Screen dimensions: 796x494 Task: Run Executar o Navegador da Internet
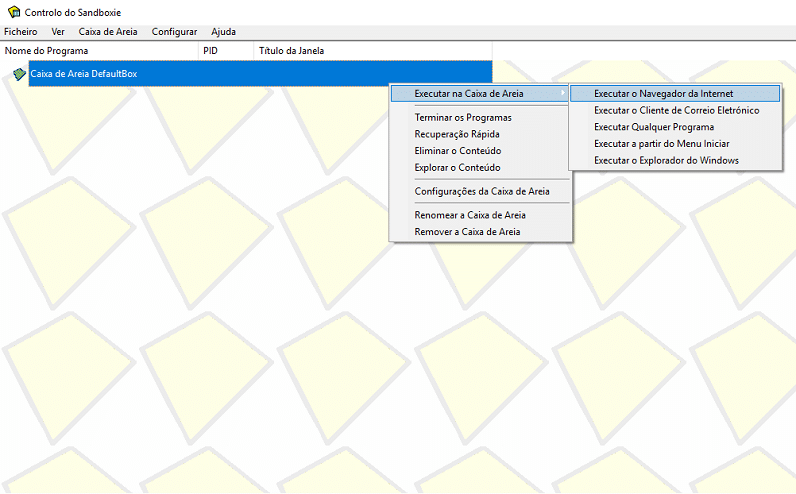tap(675, 93)
